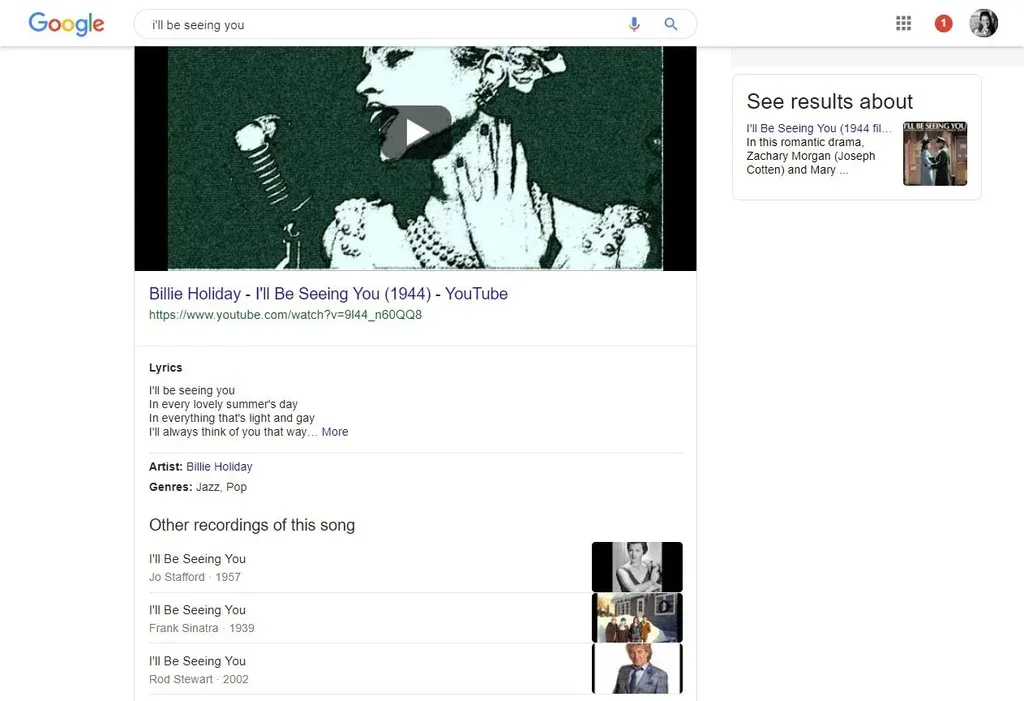
Task: Click the Rod Stewart thumbnail image
Action: [637, 668]
